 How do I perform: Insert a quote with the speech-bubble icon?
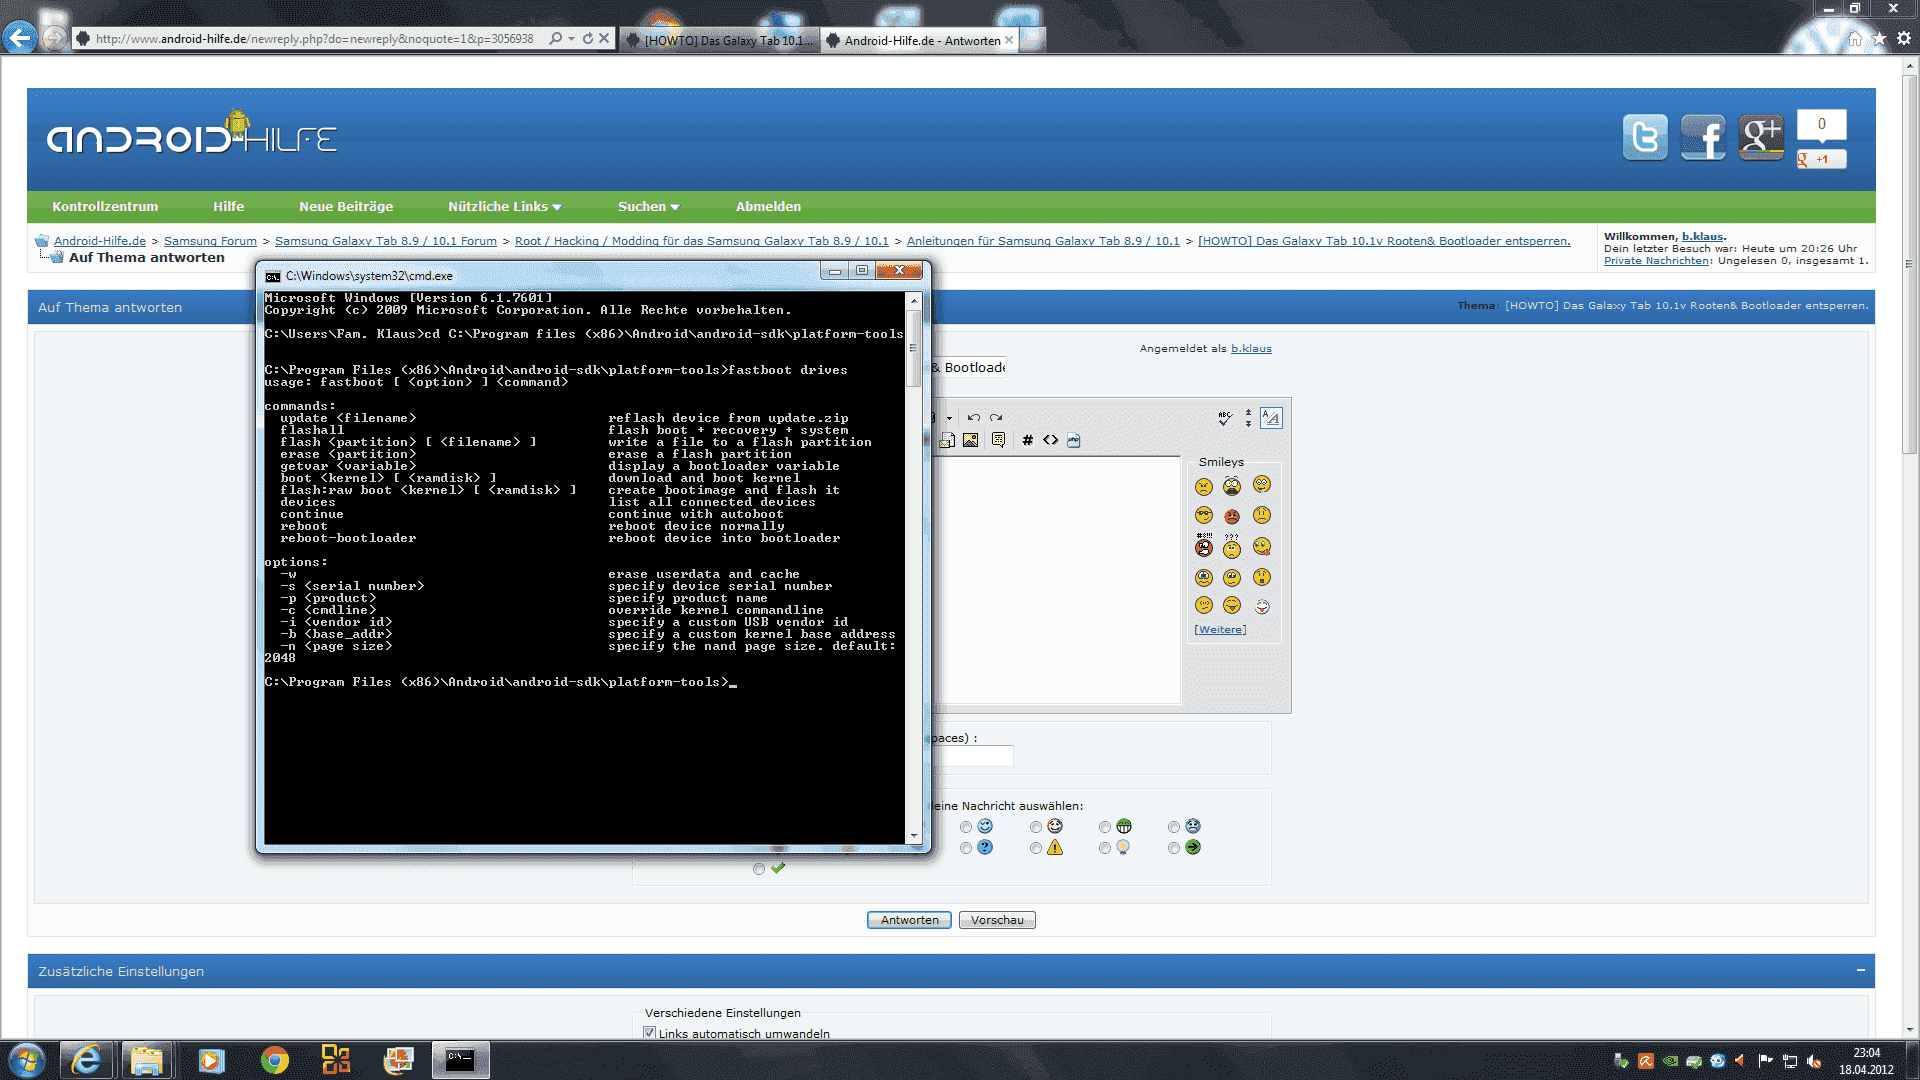coord(998,440)
